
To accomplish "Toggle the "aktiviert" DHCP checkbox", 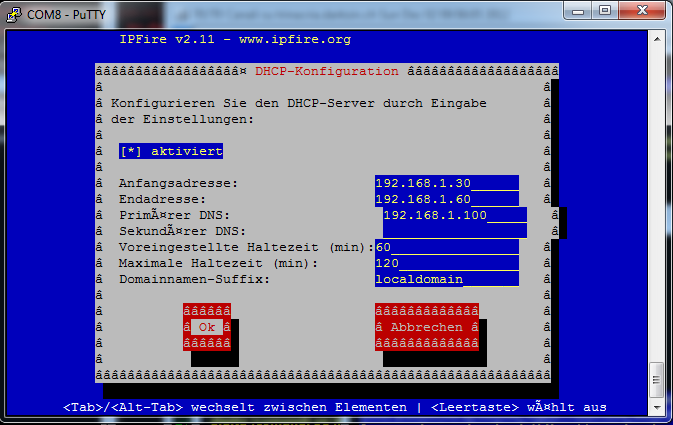I will coord(170,151).
